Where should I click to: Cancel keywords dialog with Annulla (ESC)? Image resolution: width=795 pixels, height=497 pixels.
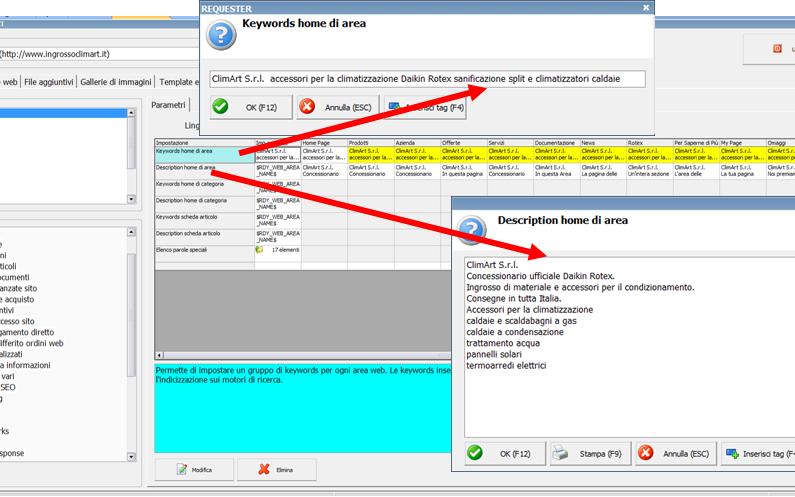[338, 108]
